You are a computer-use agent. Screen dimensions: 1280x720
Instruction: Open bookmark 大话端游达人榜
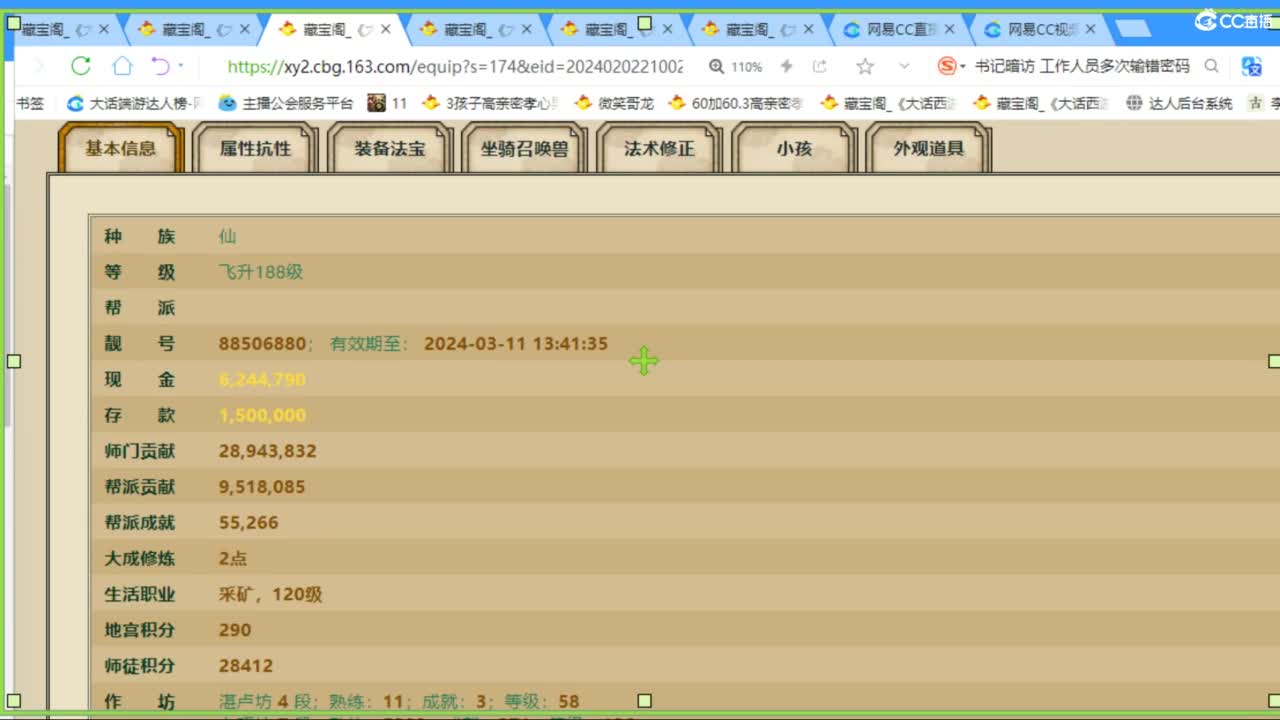pyautogui.click(x=134, y=102)
